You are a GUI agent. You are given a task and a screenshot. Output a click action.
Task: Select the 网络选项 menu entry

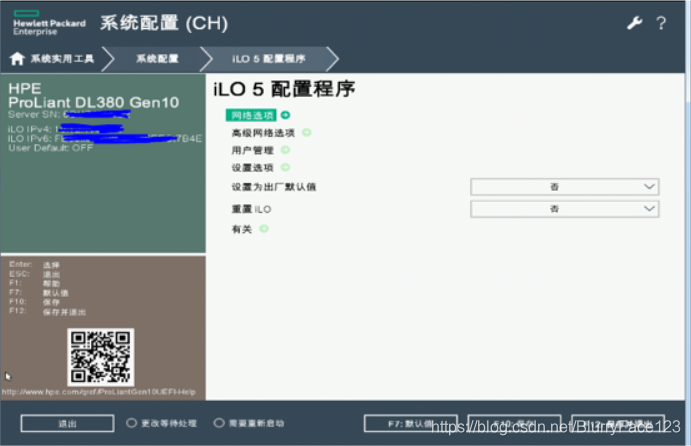pyautogui.click(x=251, y=115)
